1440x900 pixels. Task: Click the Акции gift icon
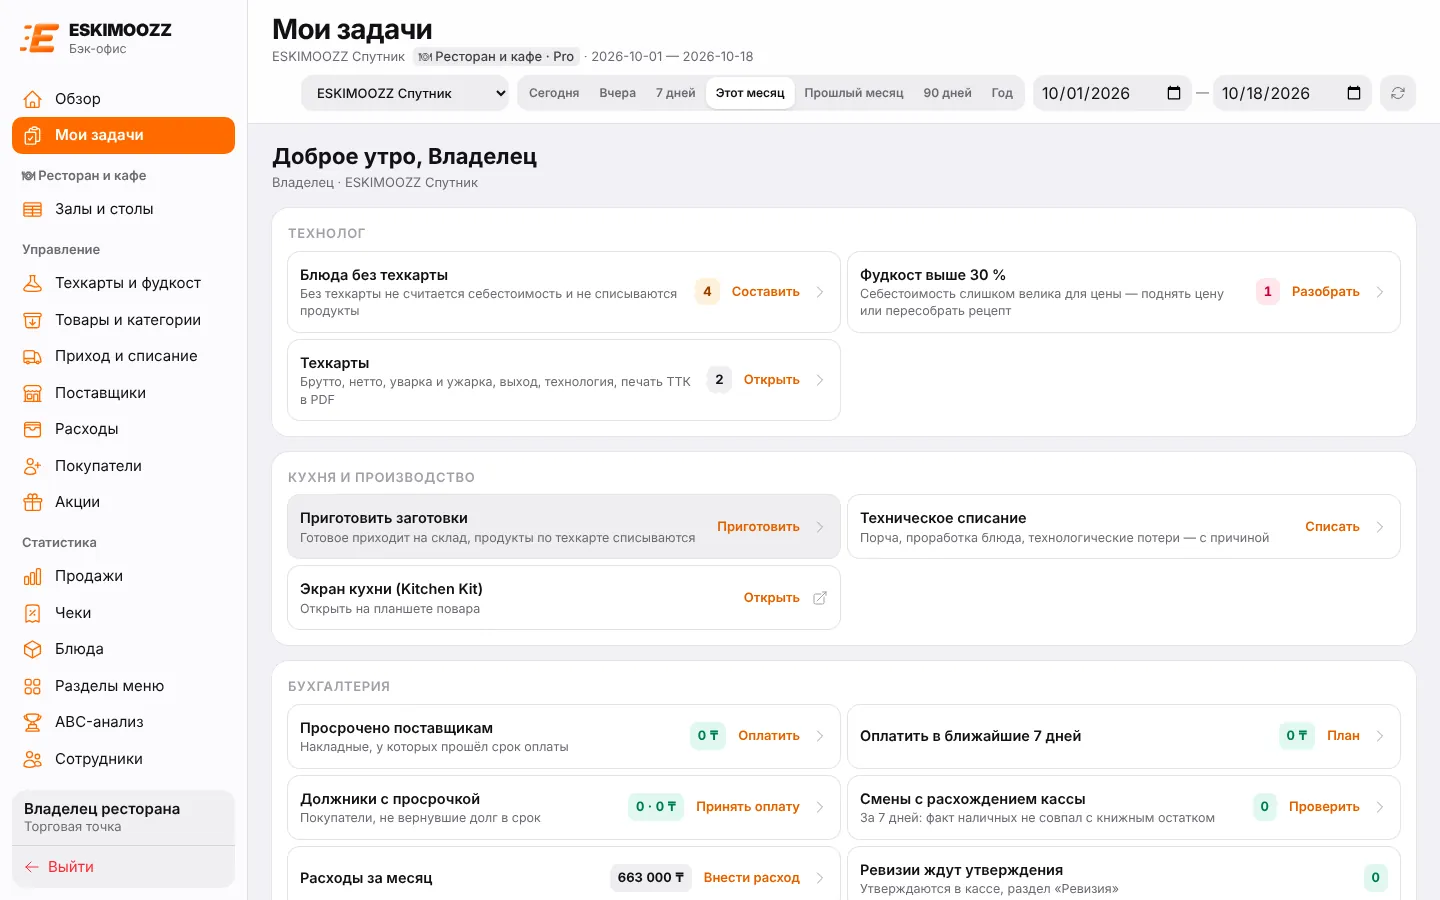pos(33,502)
